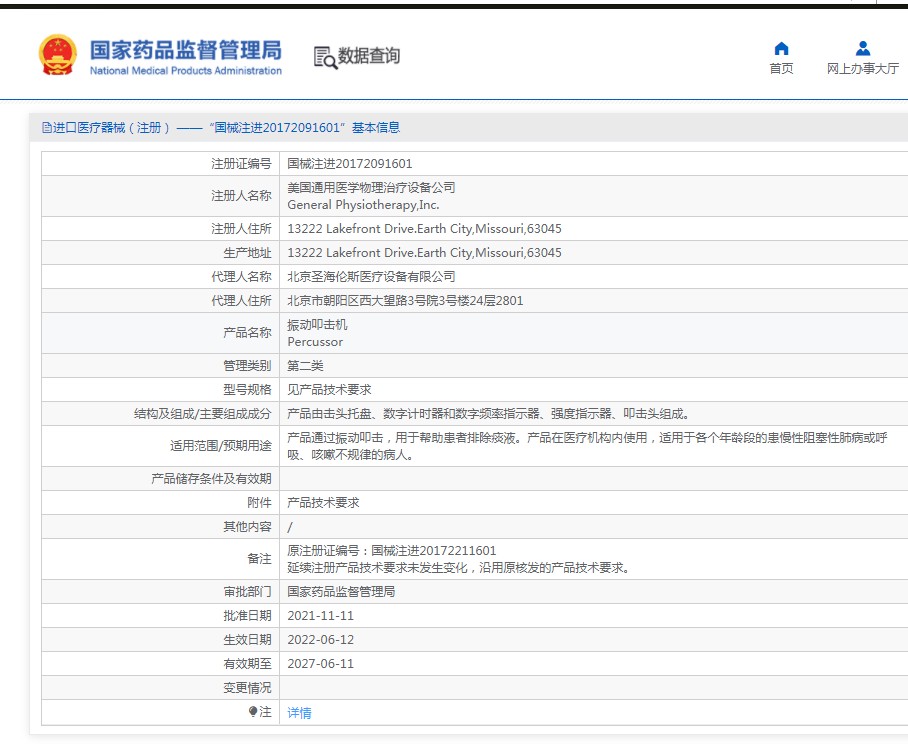Click the national emblem logo

tap(57, 55)
